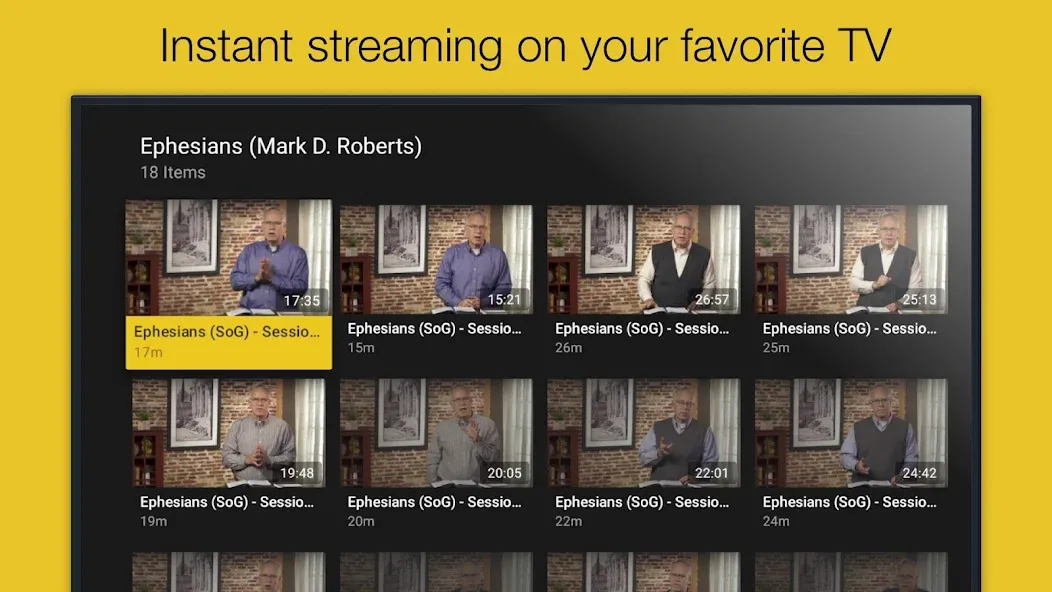Open the video thumbnail with duration 20:05
This screenshot has height=592, width=1052.
click(436, 433)
